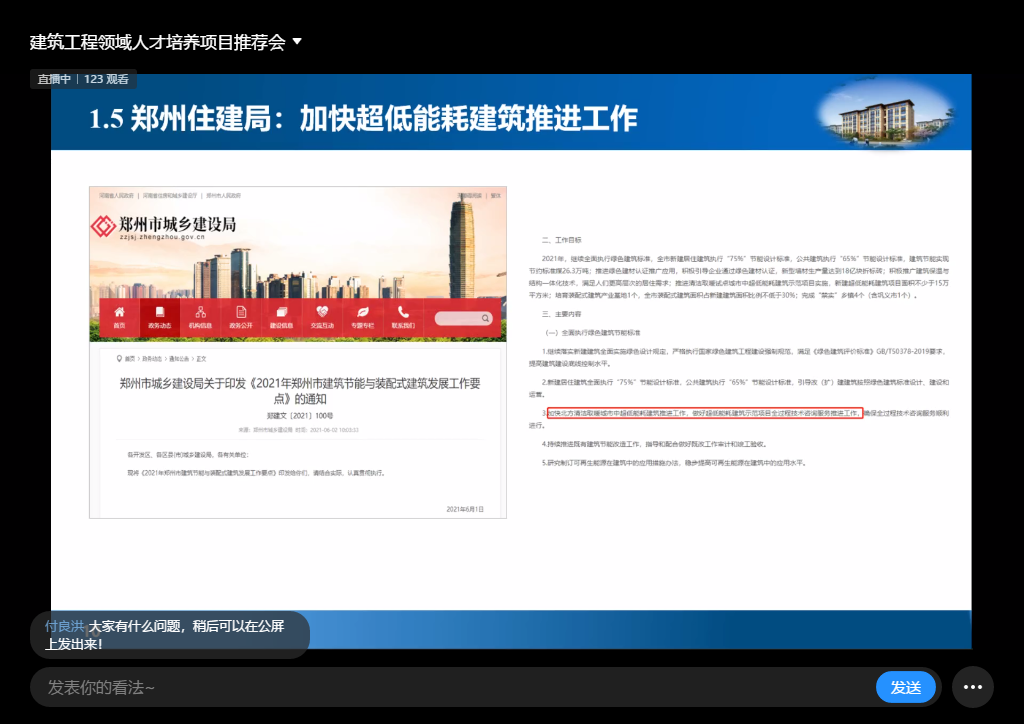Click the 二、工作目标 heading in the slide
Viewport: 1024px width, 724px height.
pos(561,240)
